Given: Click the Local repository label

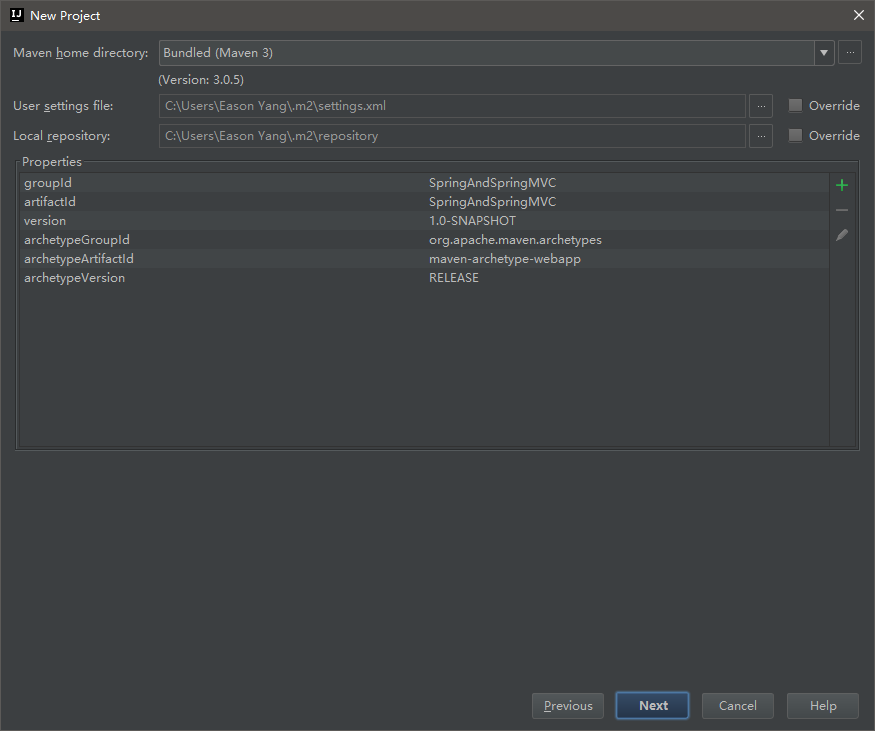Looking at the screenshot, I should pos(61,136).
